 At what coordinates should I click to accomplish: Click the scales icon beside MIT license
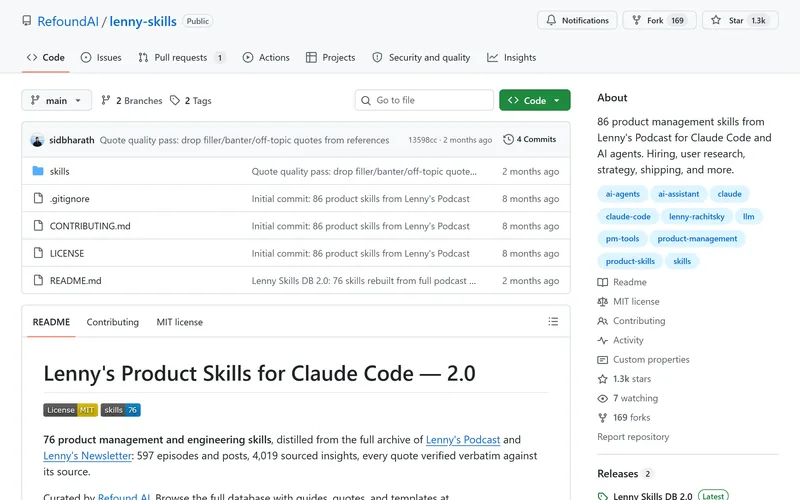[603, 302]
